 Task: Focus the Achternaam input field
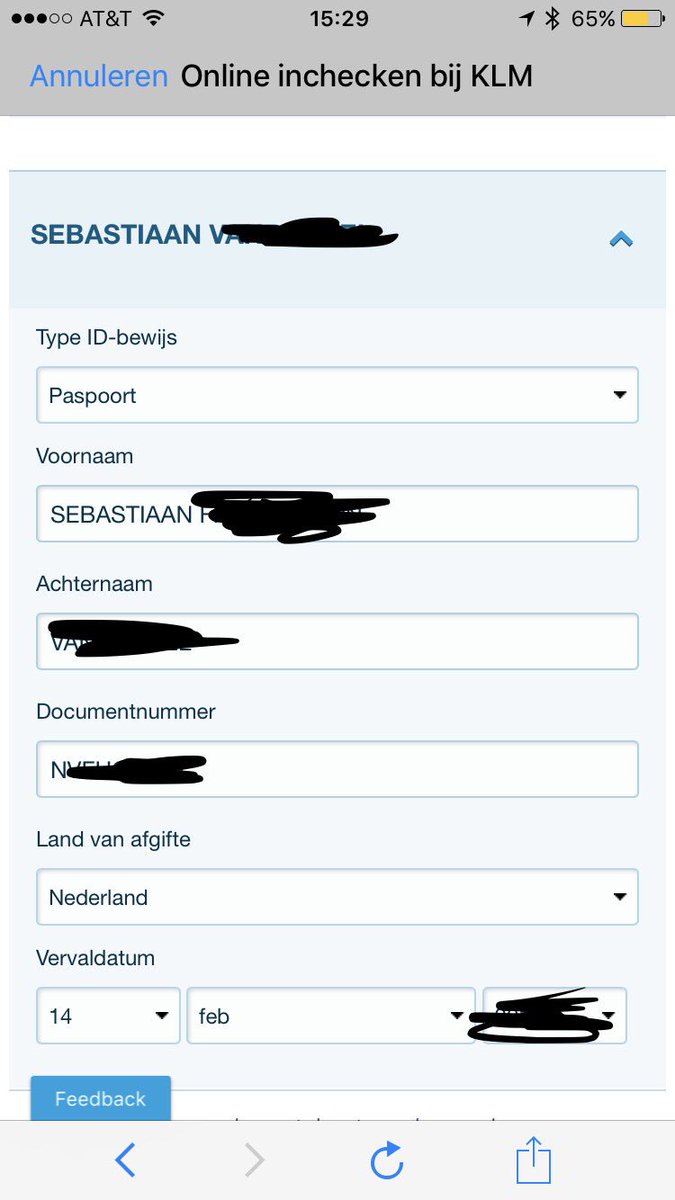tap(337, 641)
